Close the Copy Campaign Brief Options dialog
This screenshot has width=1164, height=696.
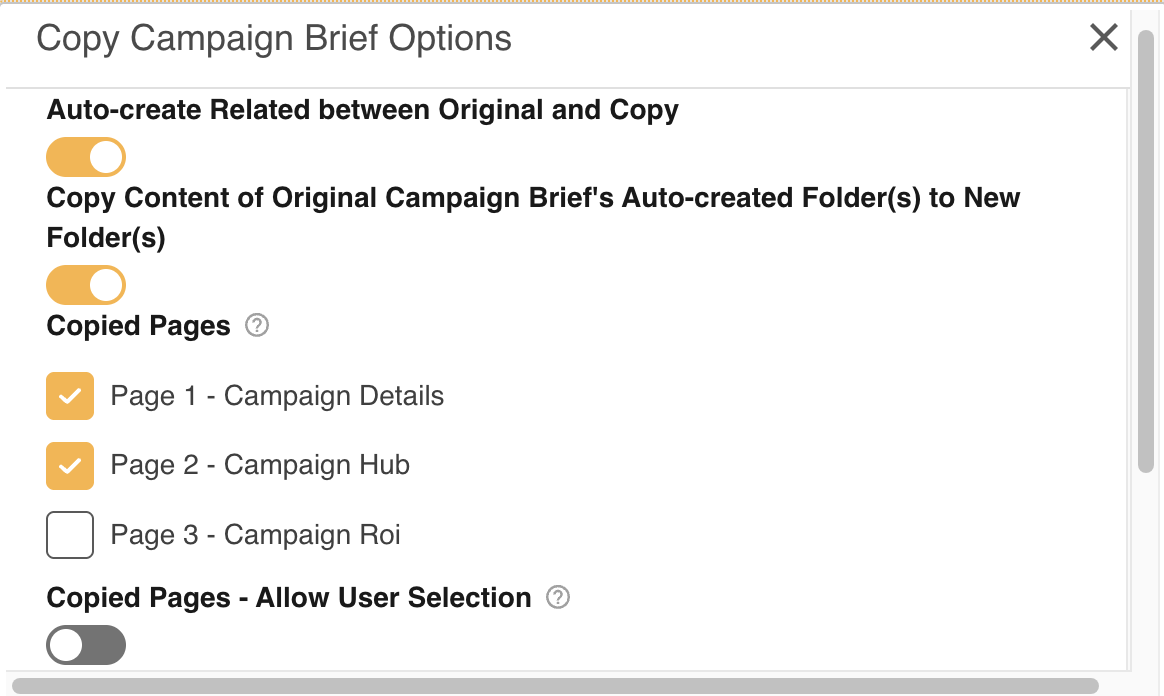[1103, 37]
